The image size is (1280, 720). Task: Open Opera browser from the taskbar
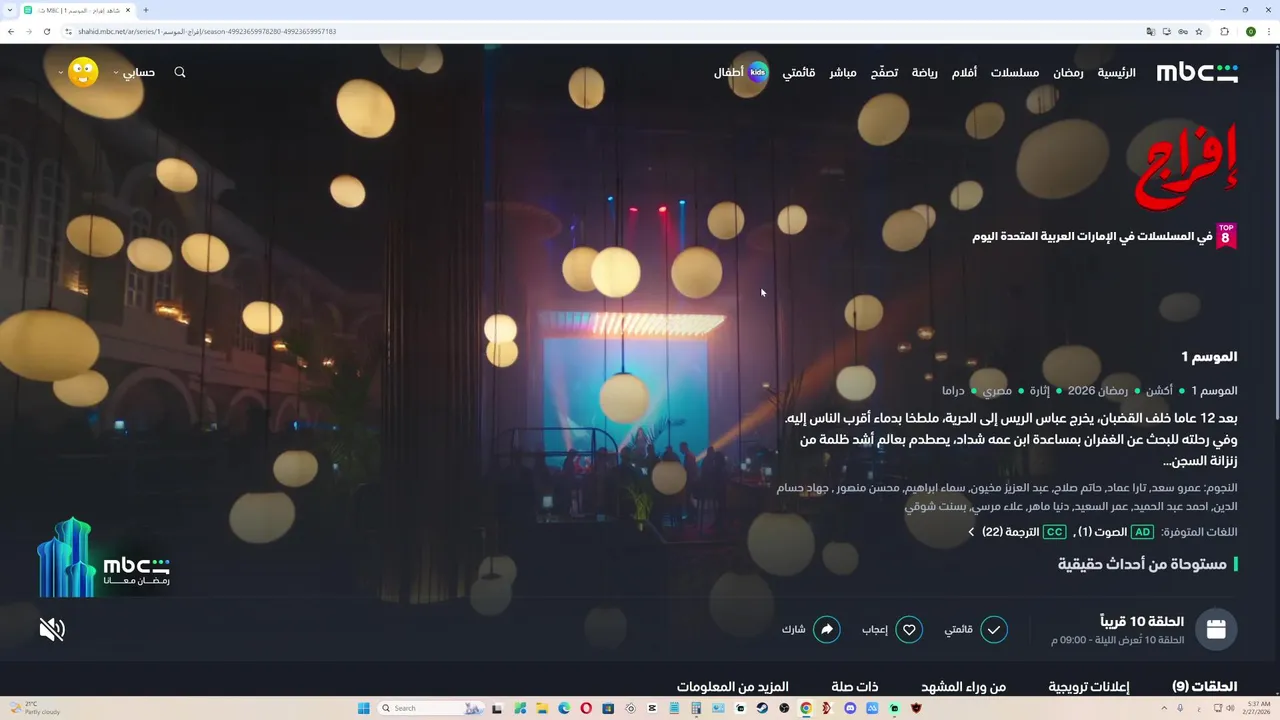pos(586,708)
